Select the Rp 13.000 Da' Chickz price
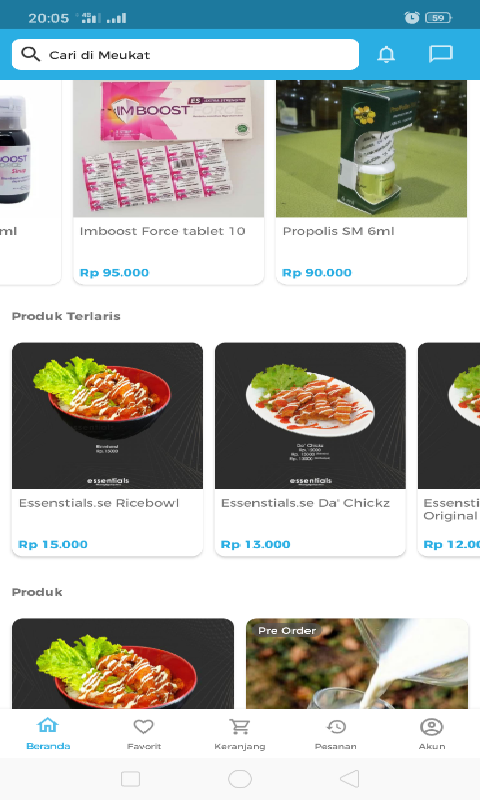 pos(256,544)
